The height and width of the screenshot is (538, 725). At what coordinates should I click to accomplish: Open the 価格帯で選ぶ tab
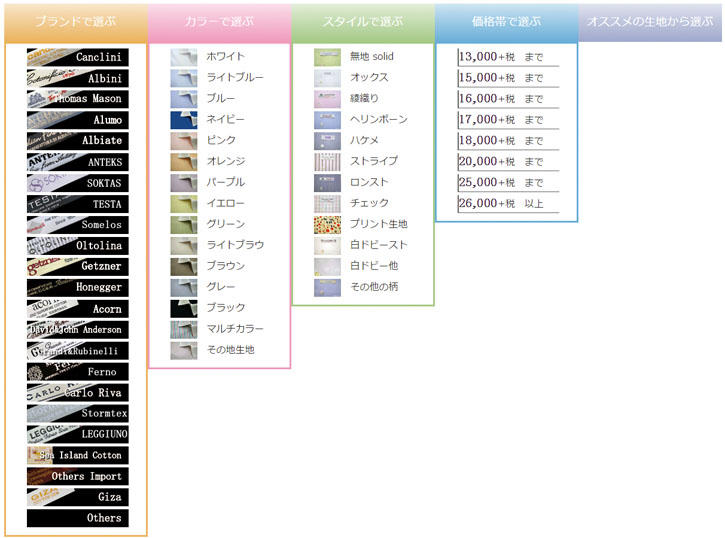[506, 21]
